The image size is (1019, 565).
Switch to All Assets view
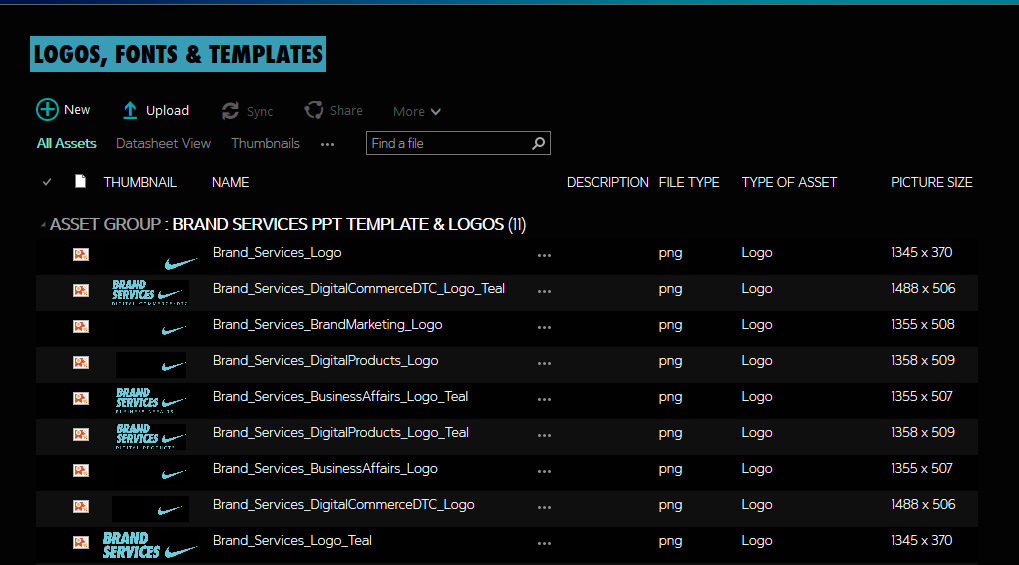point(66,143)
